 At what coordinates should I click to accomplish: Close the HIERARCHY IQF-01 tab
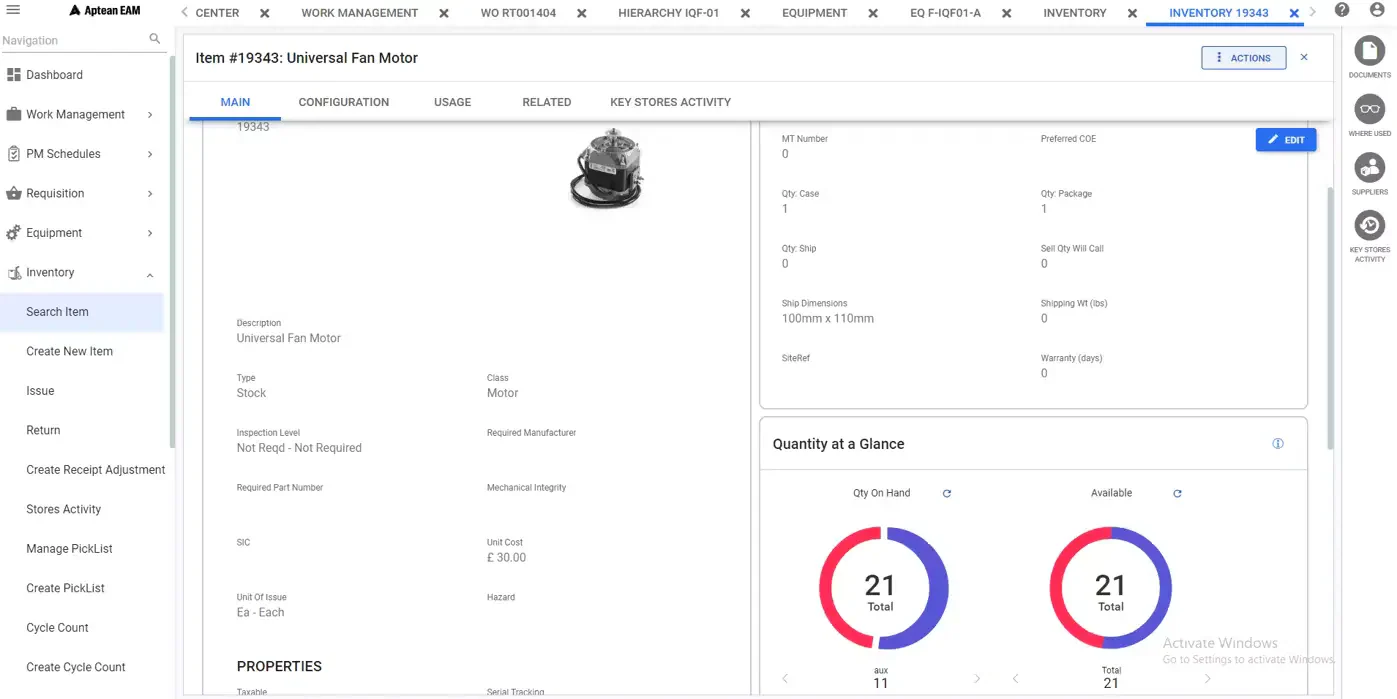745,14
